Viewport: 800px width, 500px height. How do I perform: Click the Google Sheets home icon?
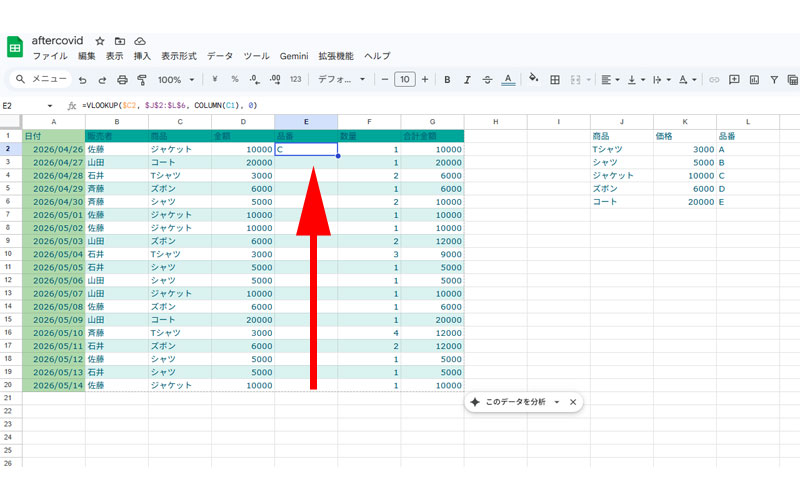tap(15, 47)
